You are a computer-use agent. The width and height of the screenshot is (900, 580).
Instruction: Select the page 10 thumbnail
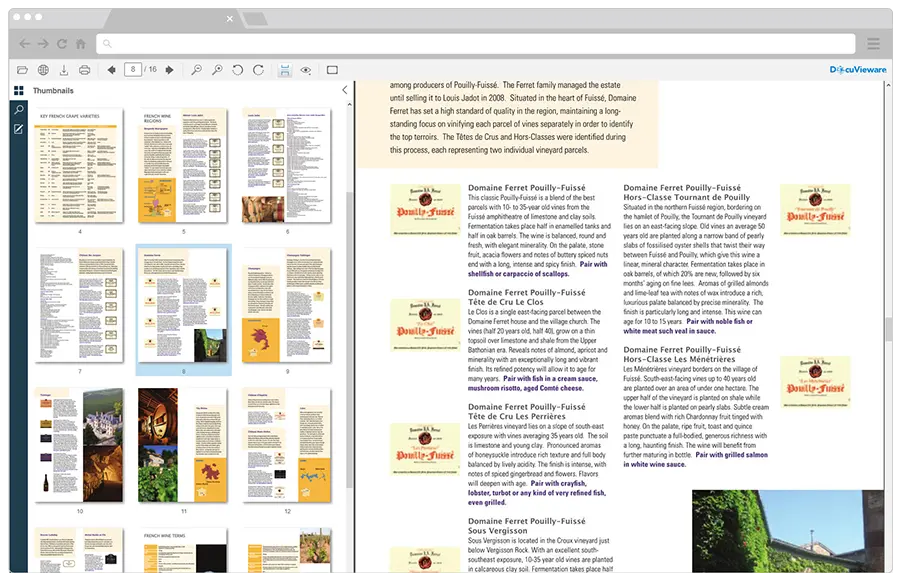[x=79, y=445]
